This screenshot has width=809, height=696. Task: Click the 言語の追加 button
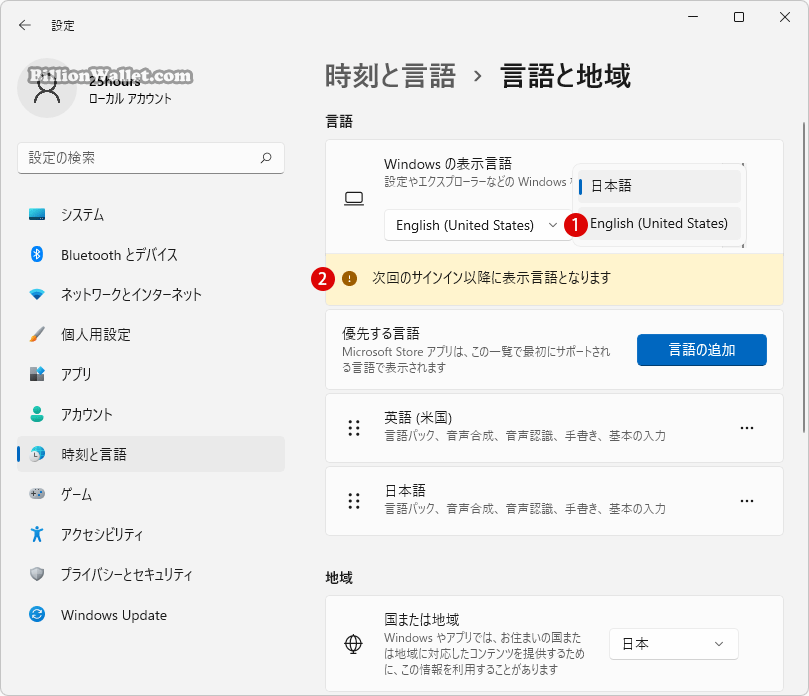702,350
